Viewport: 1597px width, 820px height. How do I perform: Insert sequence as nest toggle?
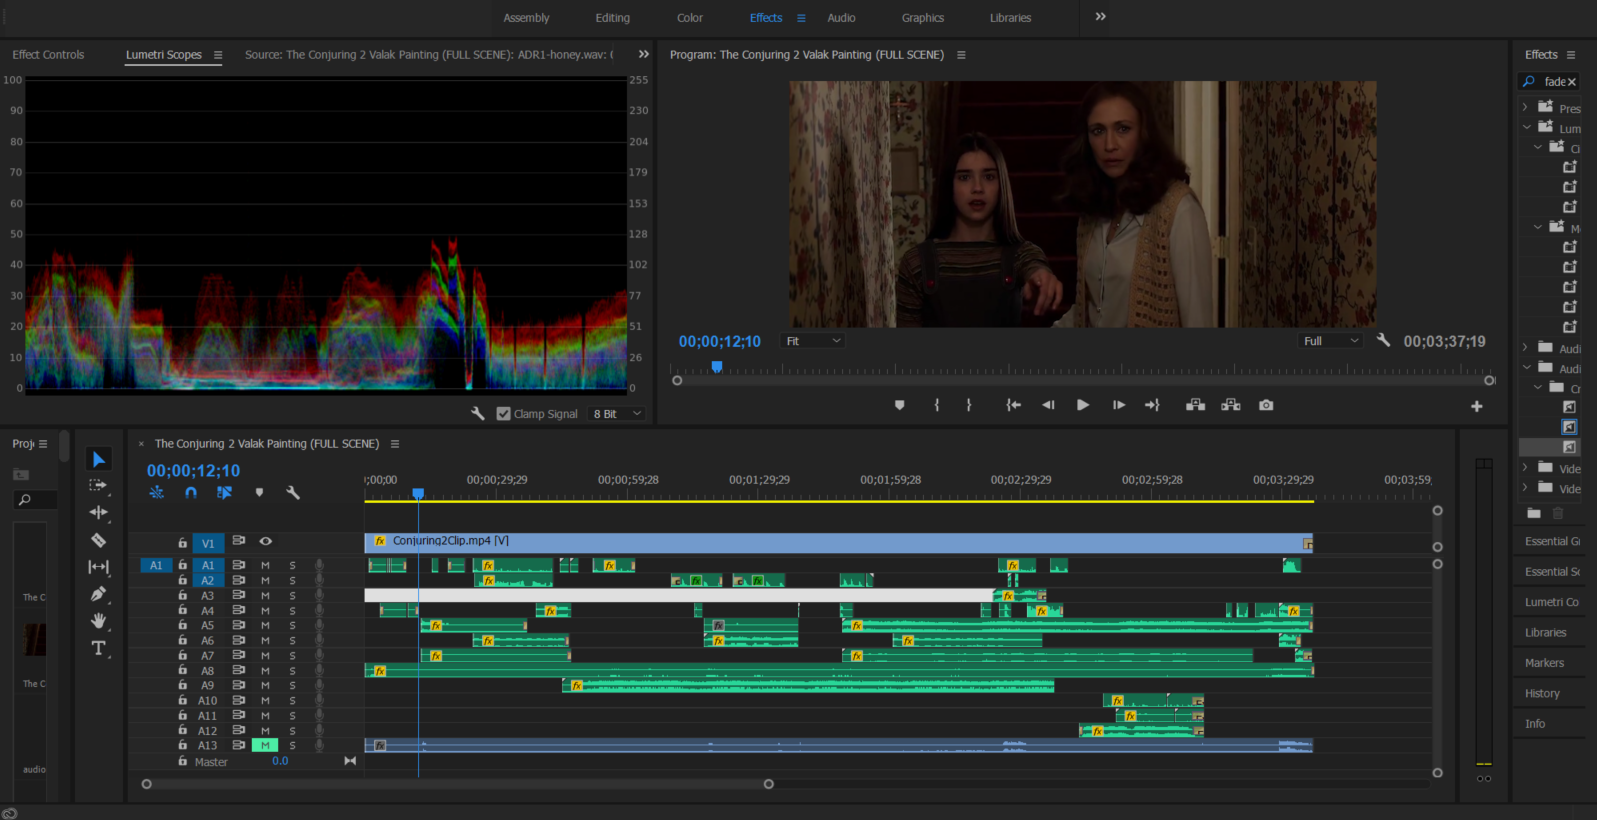tap(157, 492)
